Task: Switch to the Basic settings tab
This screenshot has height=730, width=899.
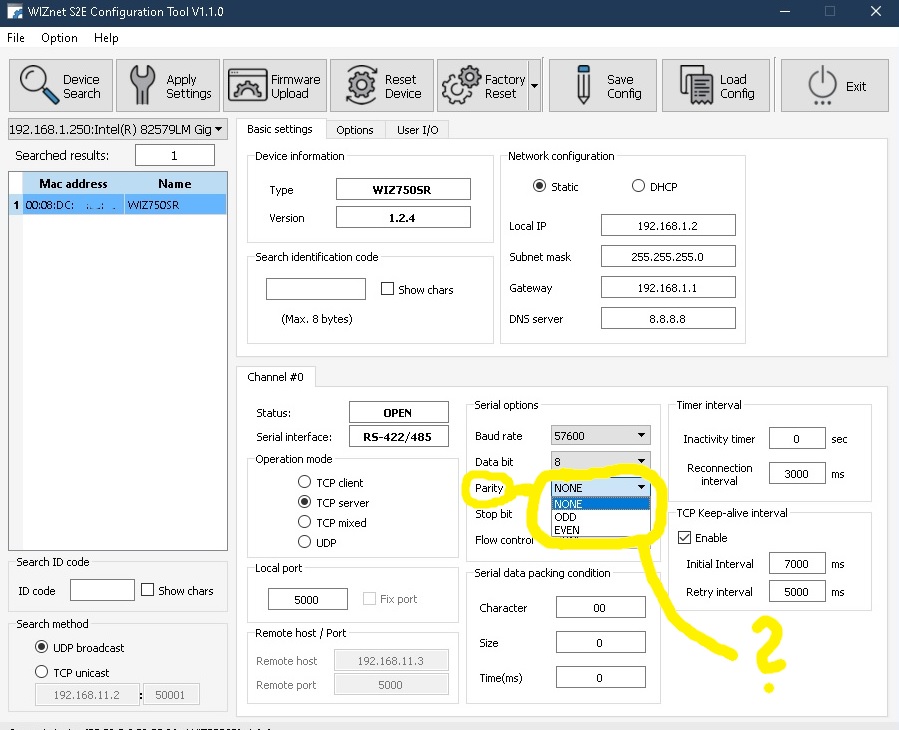Action: pos(280,129)
